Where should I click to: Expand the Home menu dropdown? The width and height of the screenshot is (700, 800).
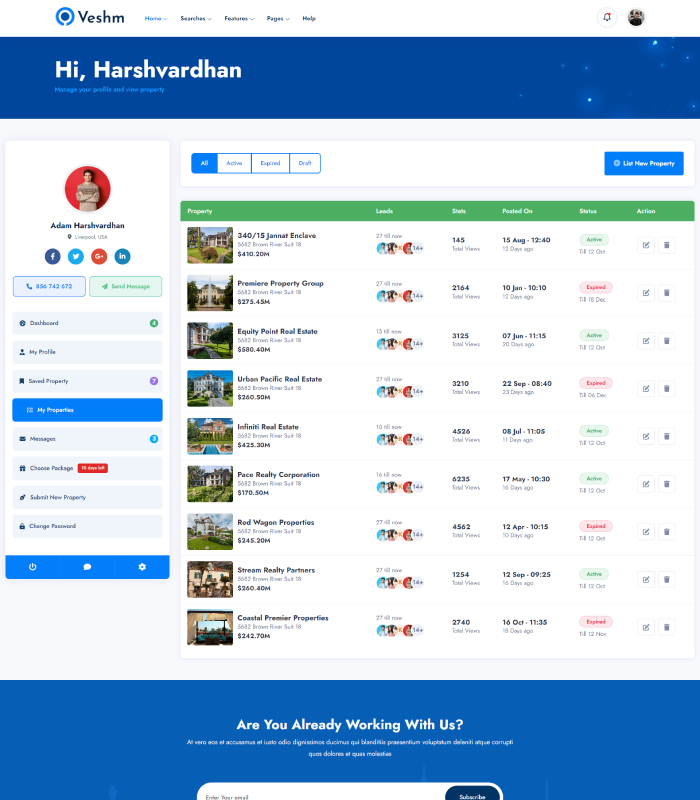click(156, 18)
